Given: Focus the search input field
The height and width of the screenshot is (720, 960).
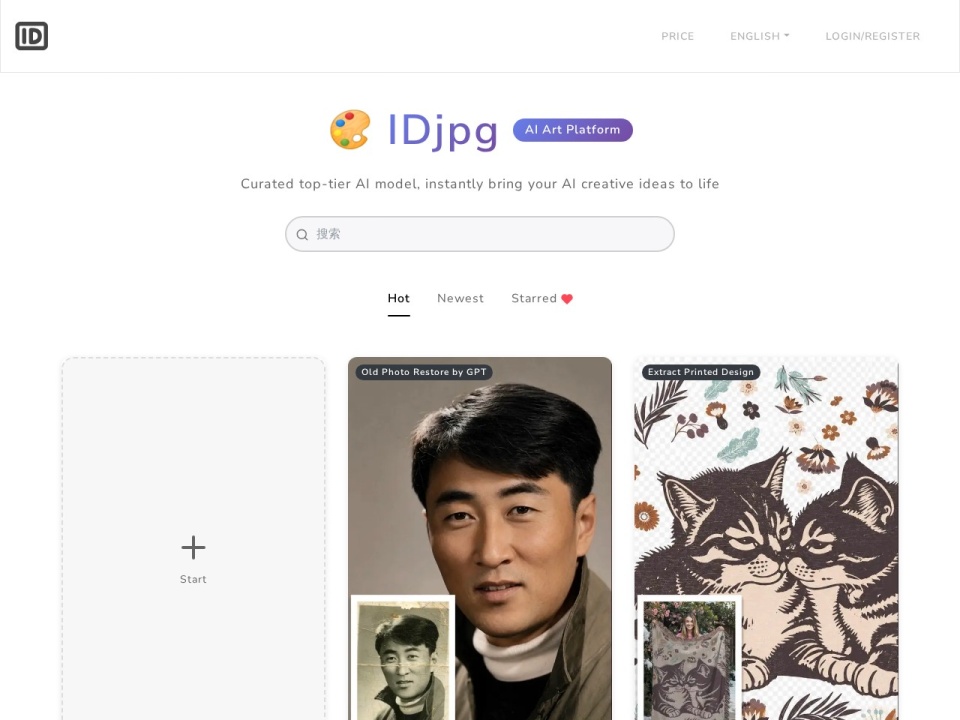Looking at the screenshot, I should [x=480, y=234].
